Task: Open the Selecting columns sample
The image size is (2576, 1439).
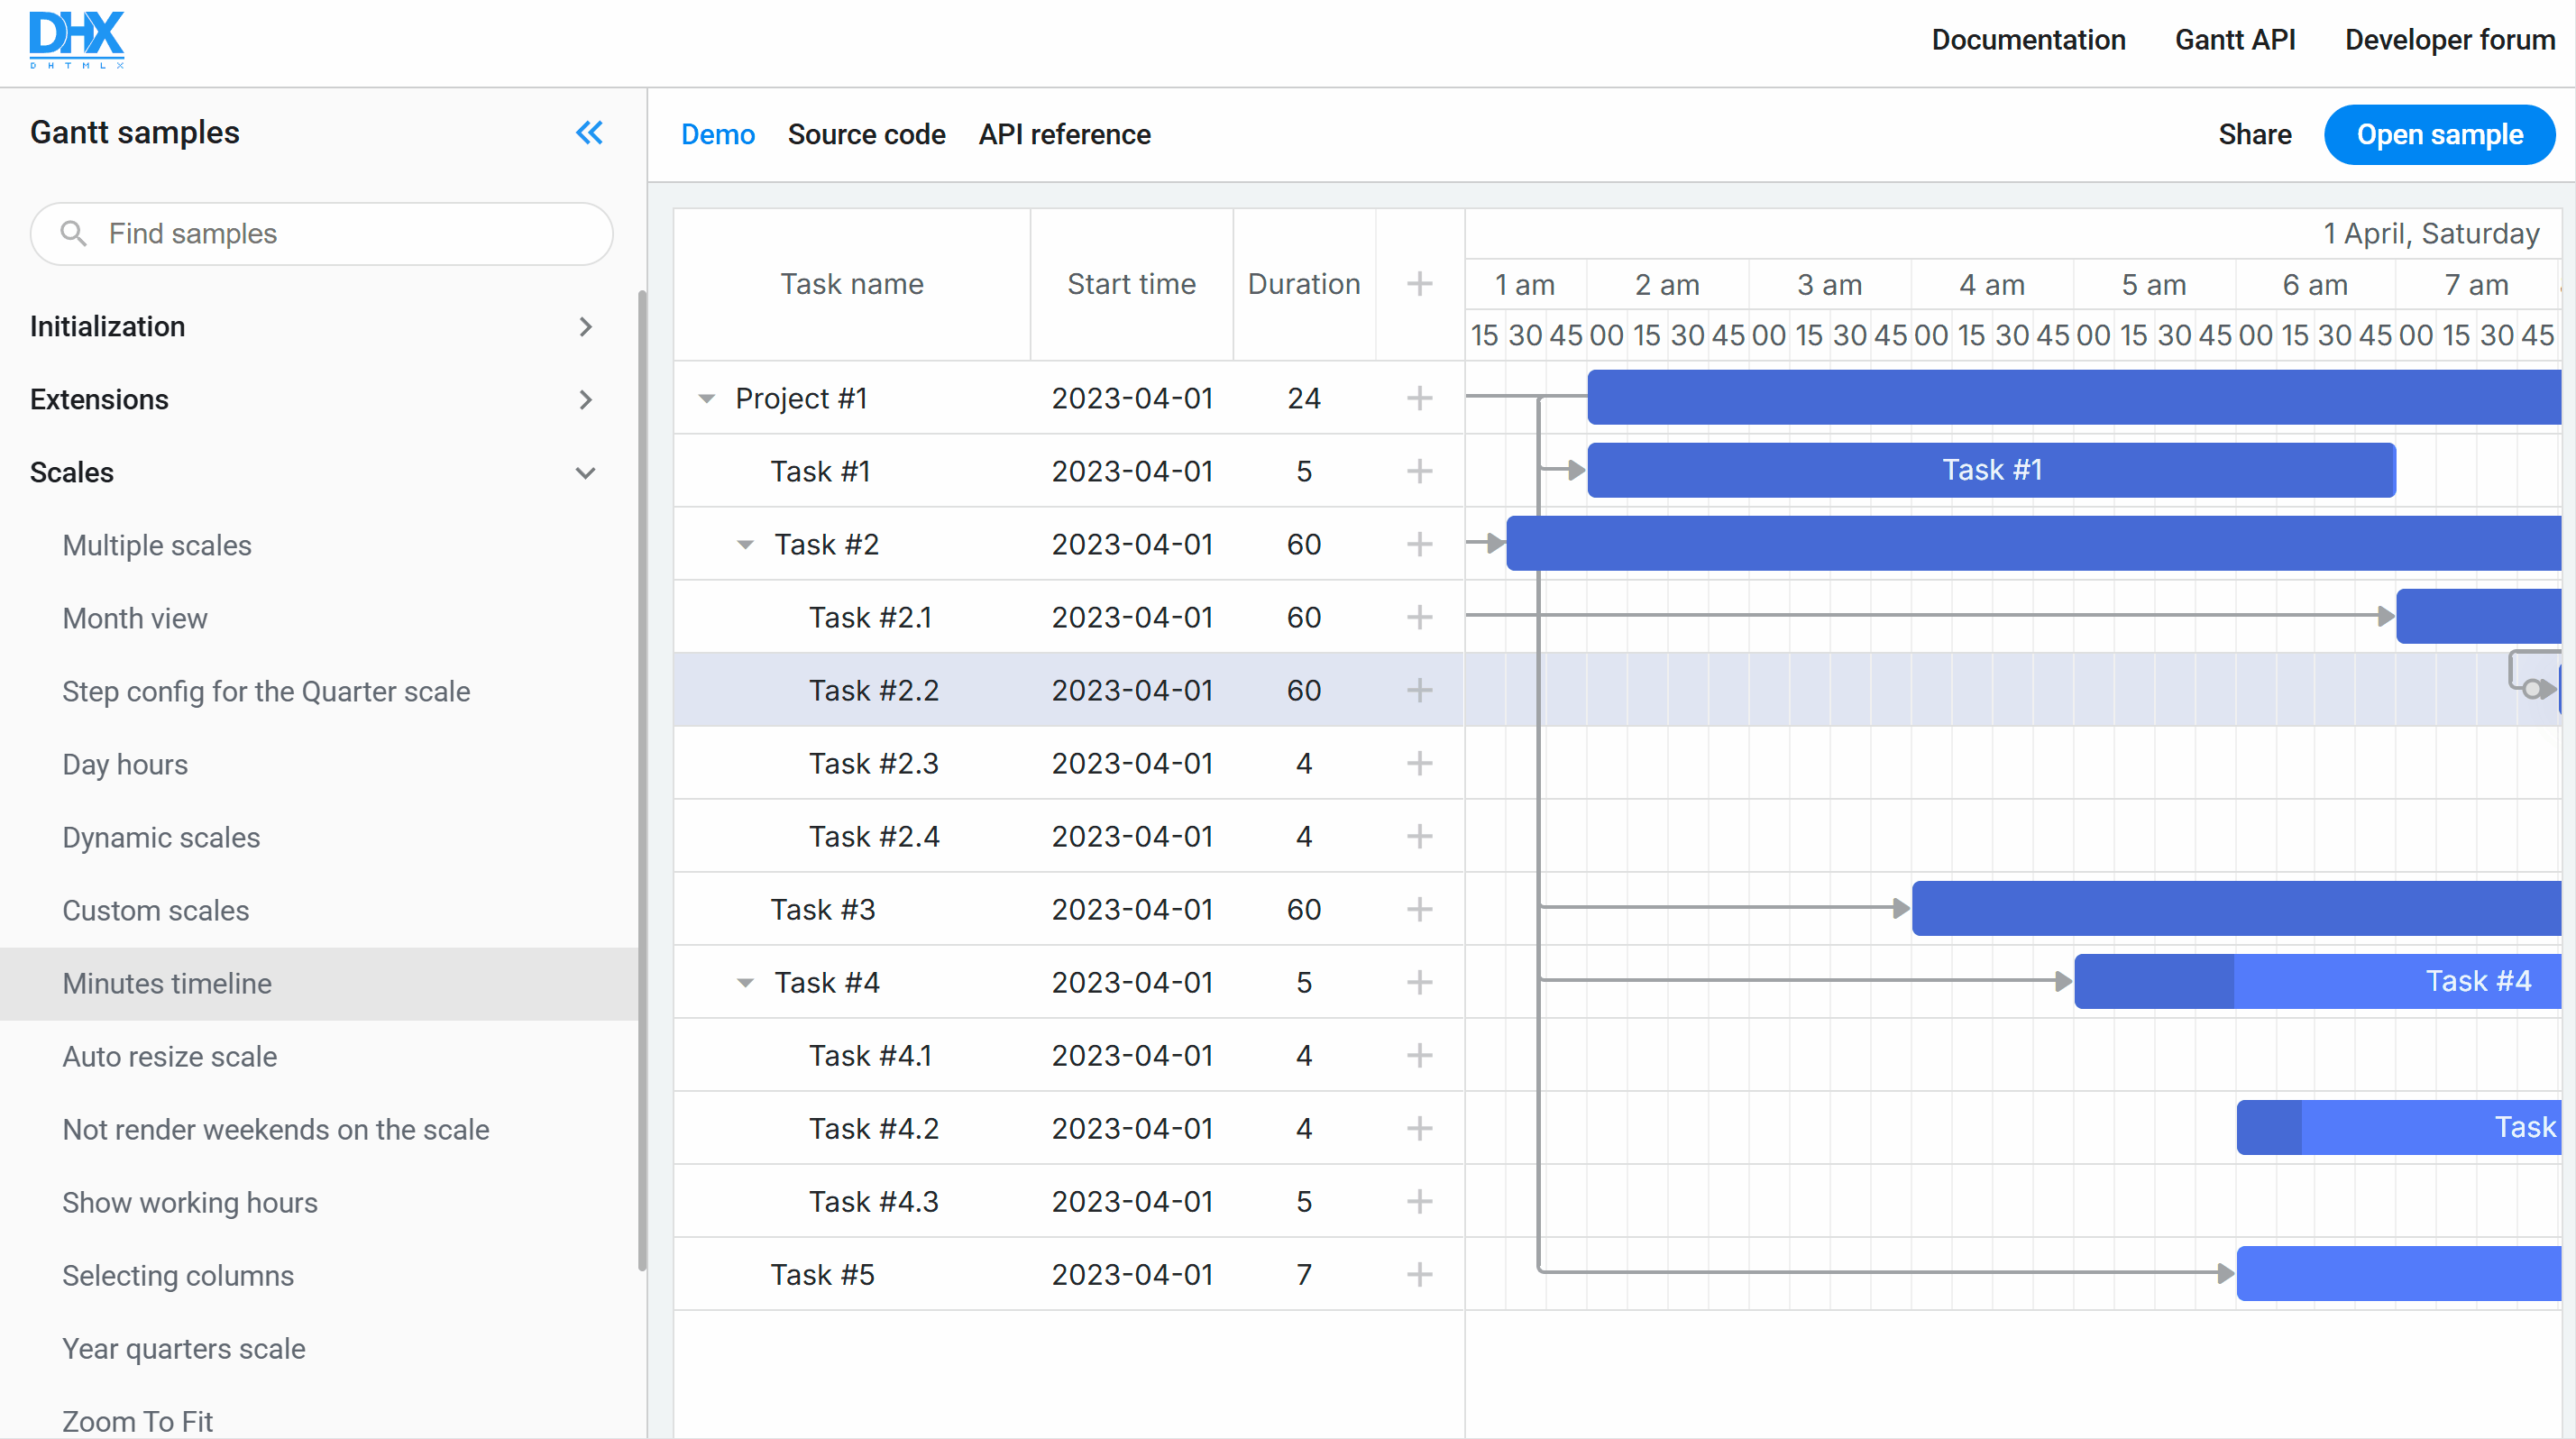Action: point(178,1275)
